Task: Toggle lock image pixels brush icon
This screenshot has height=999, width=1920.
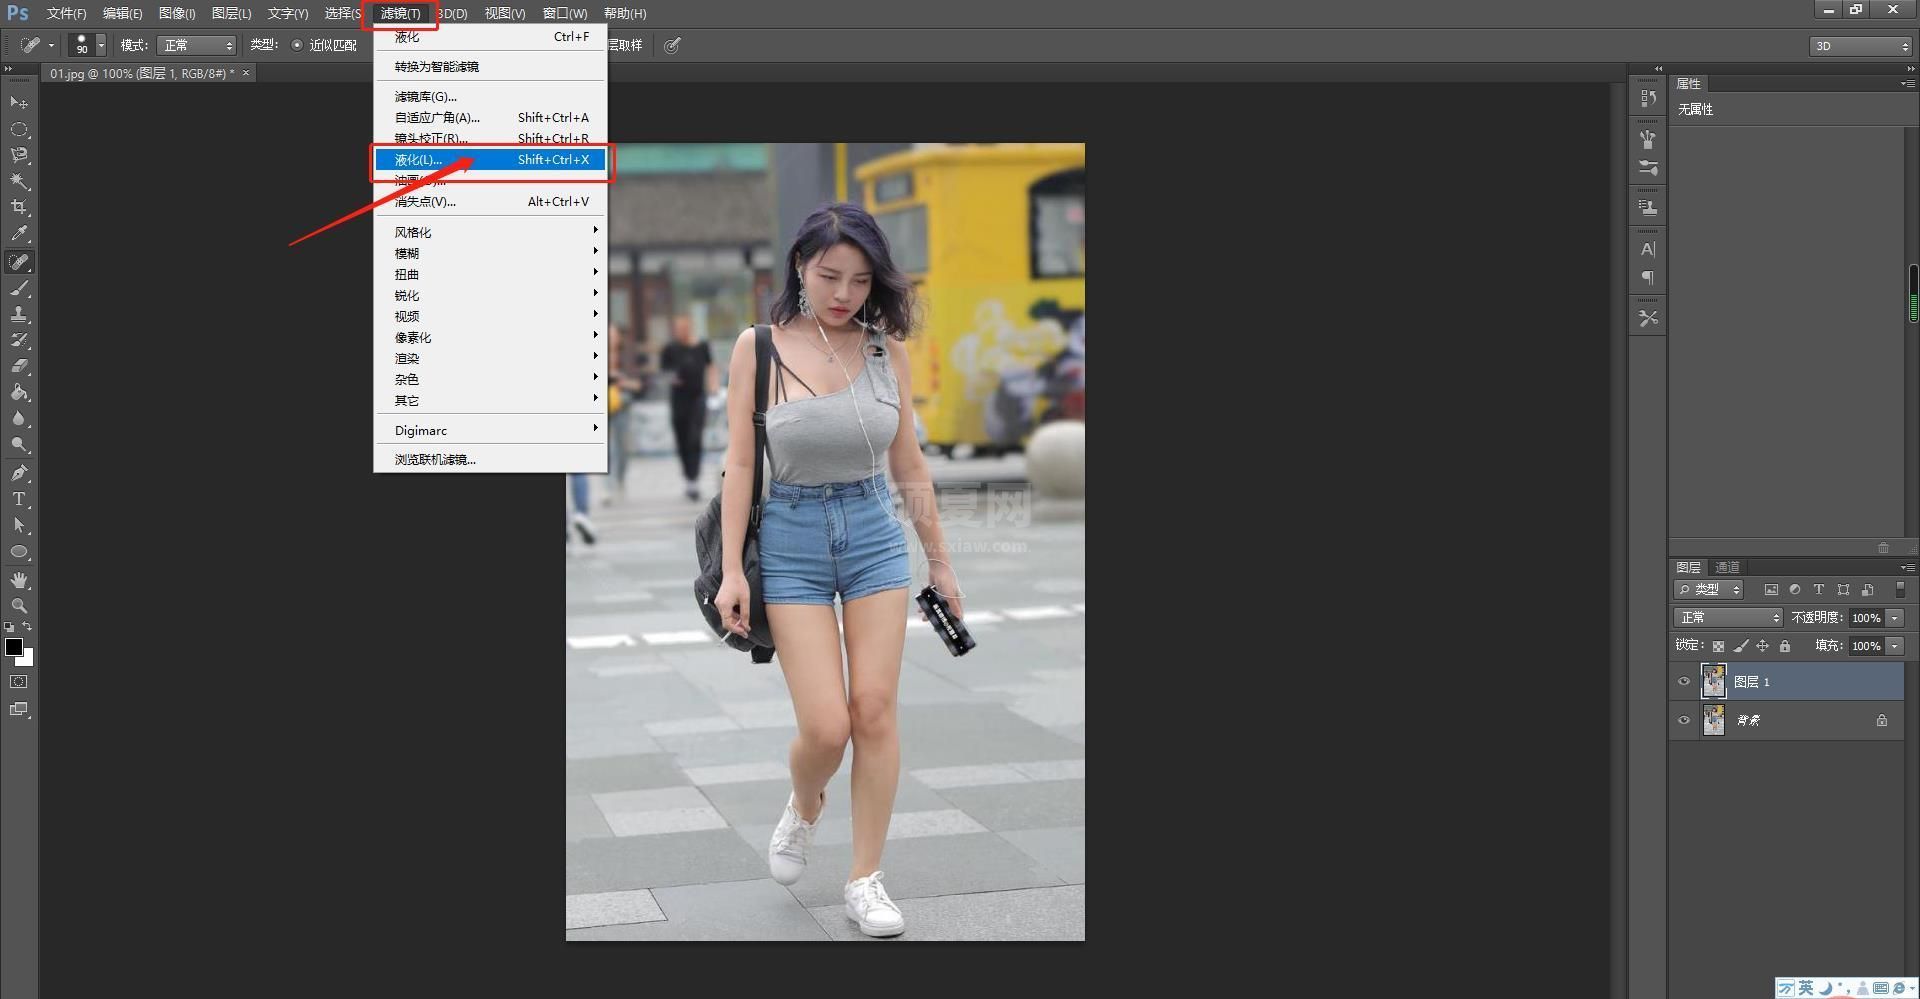Action: 1741,646
